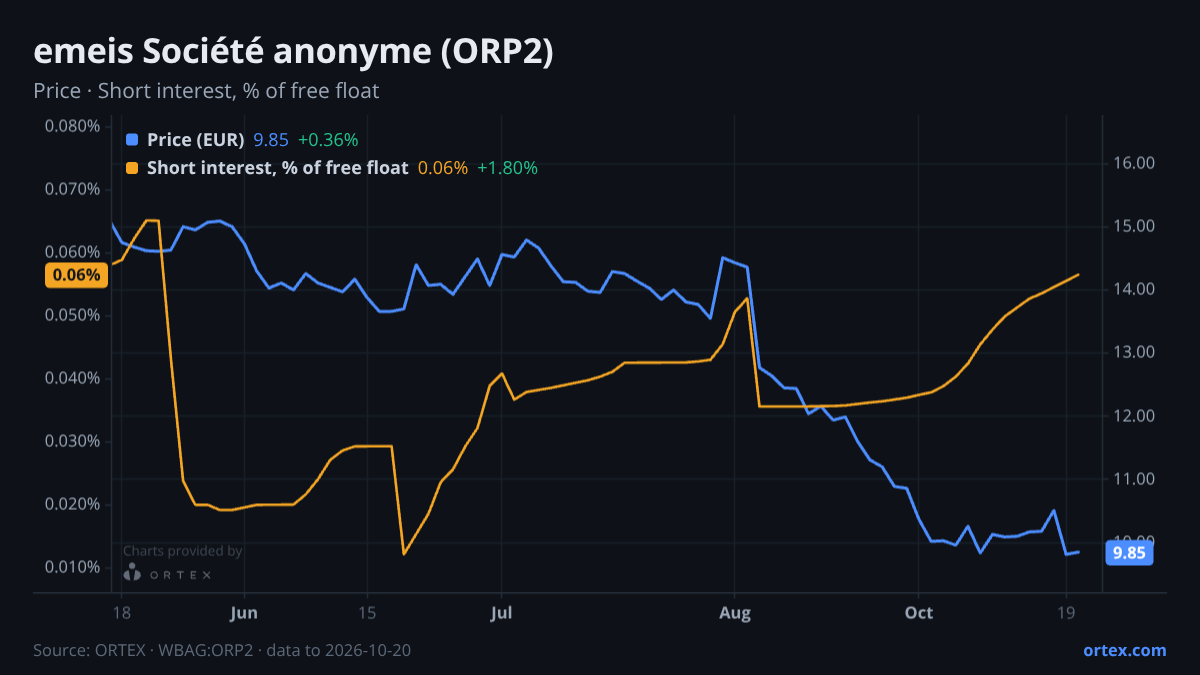Click the blue 9.85 price axis badge
1200x675 pixels.
click(1129, 552)
